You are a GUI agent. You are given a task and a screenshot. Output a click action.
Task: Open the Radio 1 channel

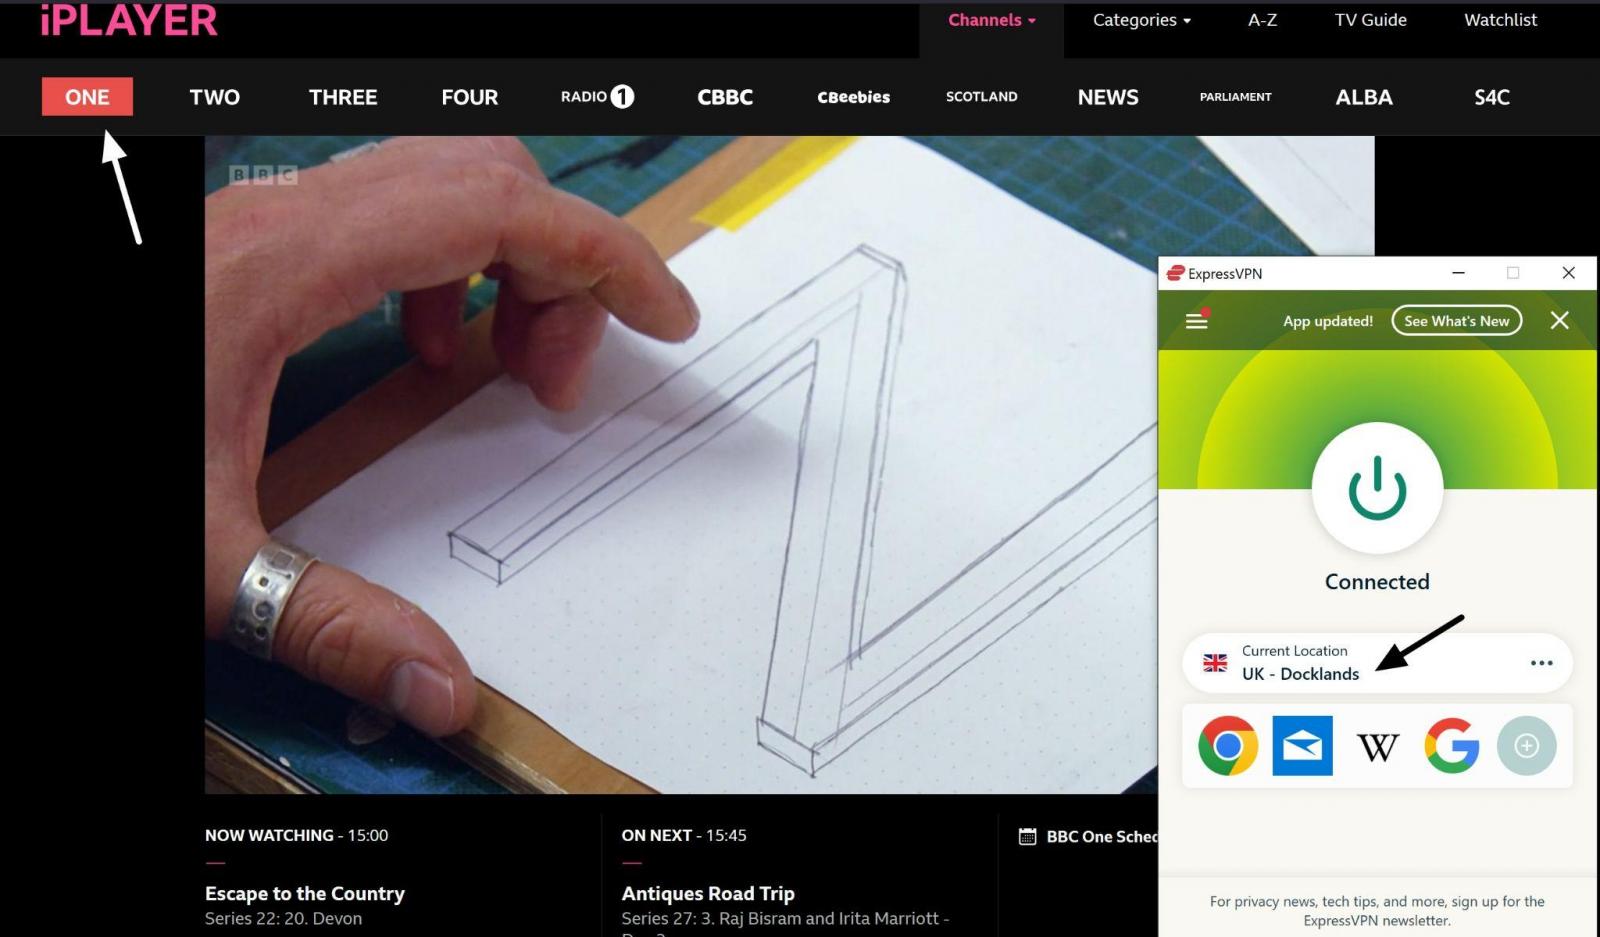597,97
